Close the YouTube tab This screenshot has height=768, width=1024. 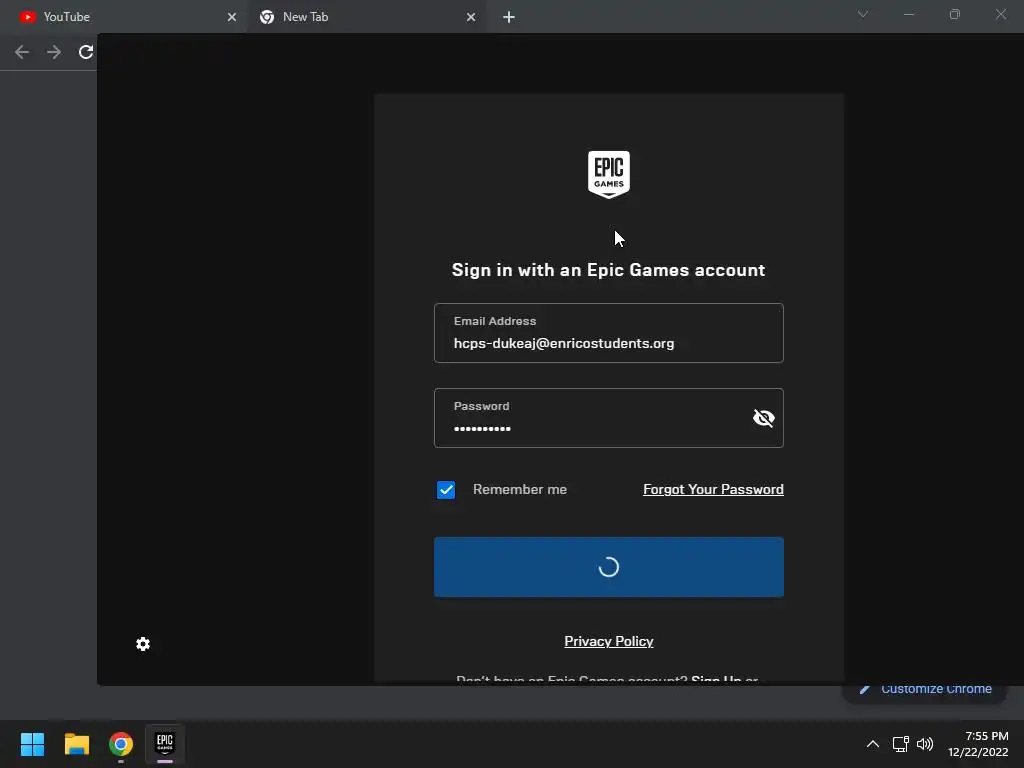coord(232,17)
